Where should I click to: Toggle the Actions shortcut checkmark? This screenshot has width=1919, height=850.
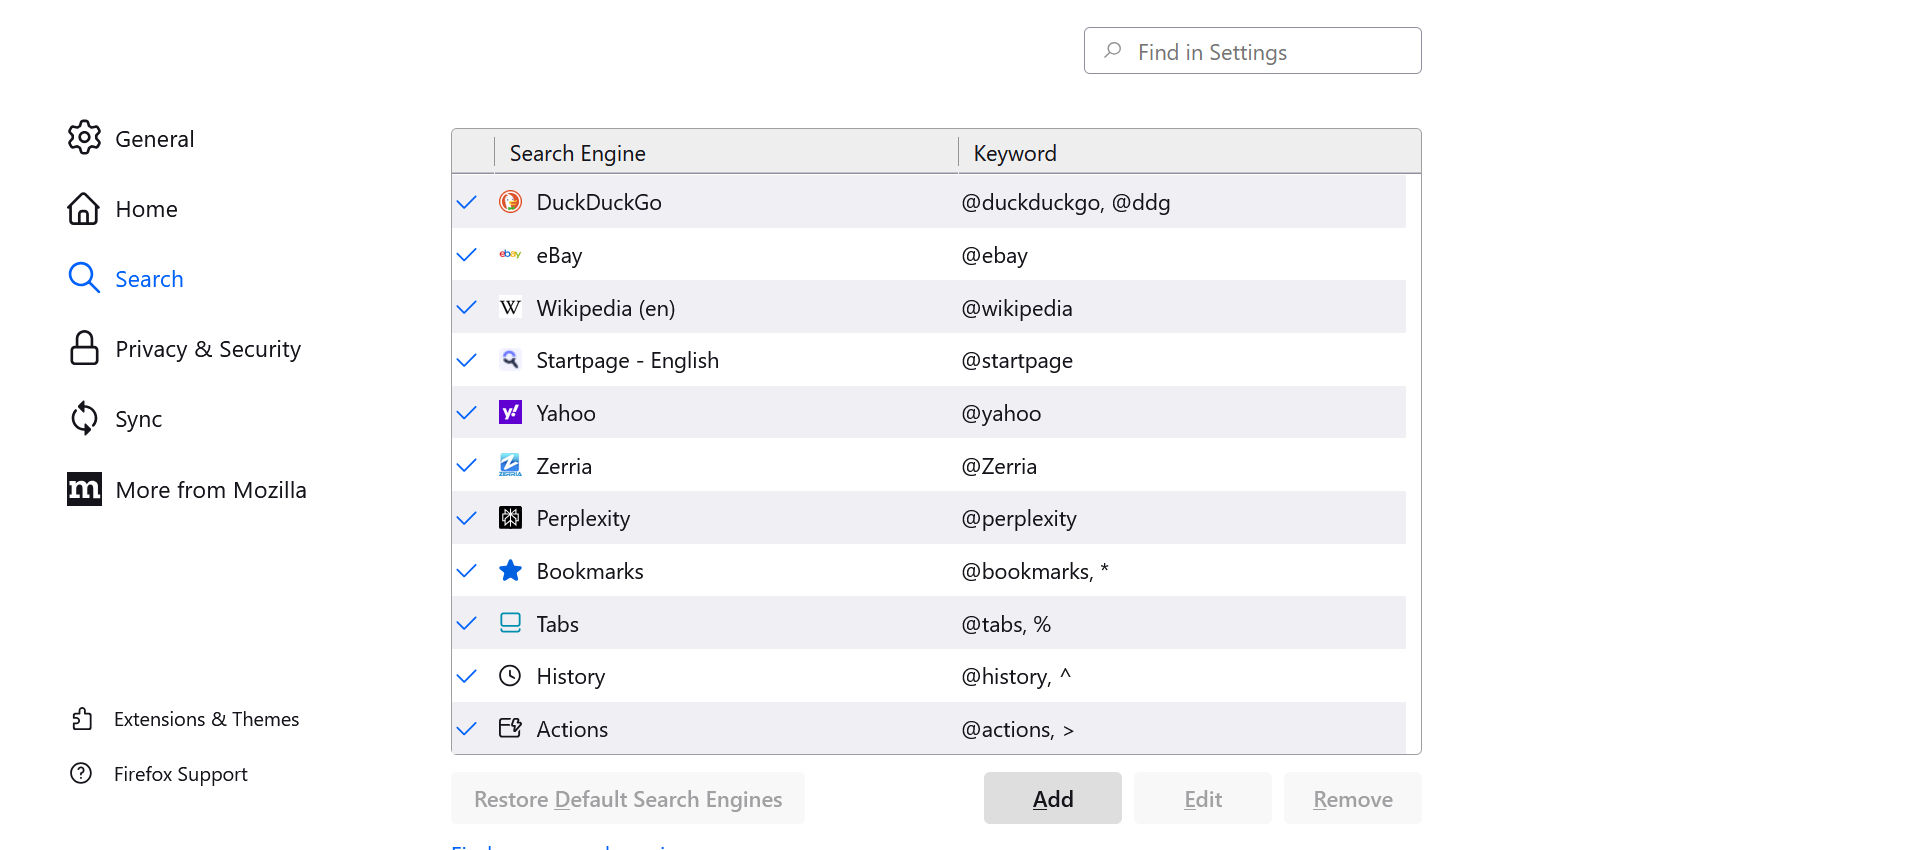pyautogui.click(x=466, y=728)
